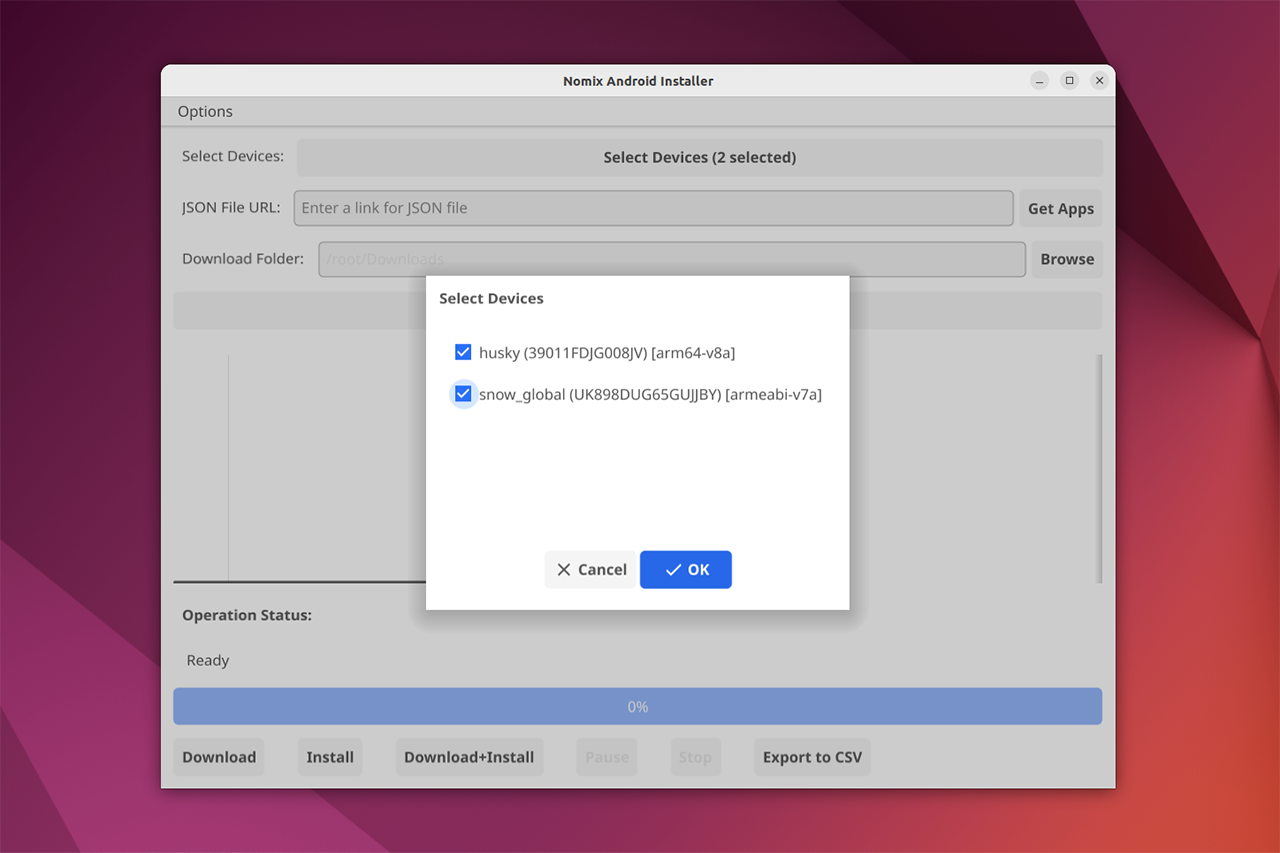The height and width of the screenshot is (853, 1280).
Task: Click the Download Folder path field
Action: click(x=672, y=259)
